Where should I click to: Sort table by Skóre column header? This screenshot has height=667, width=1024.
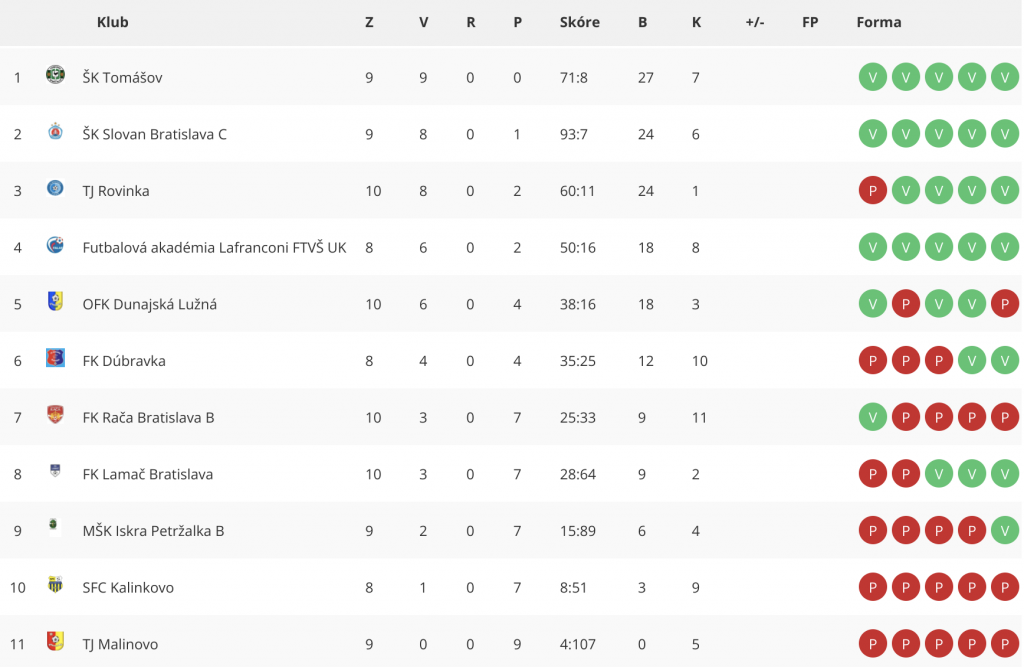(579, 22)
